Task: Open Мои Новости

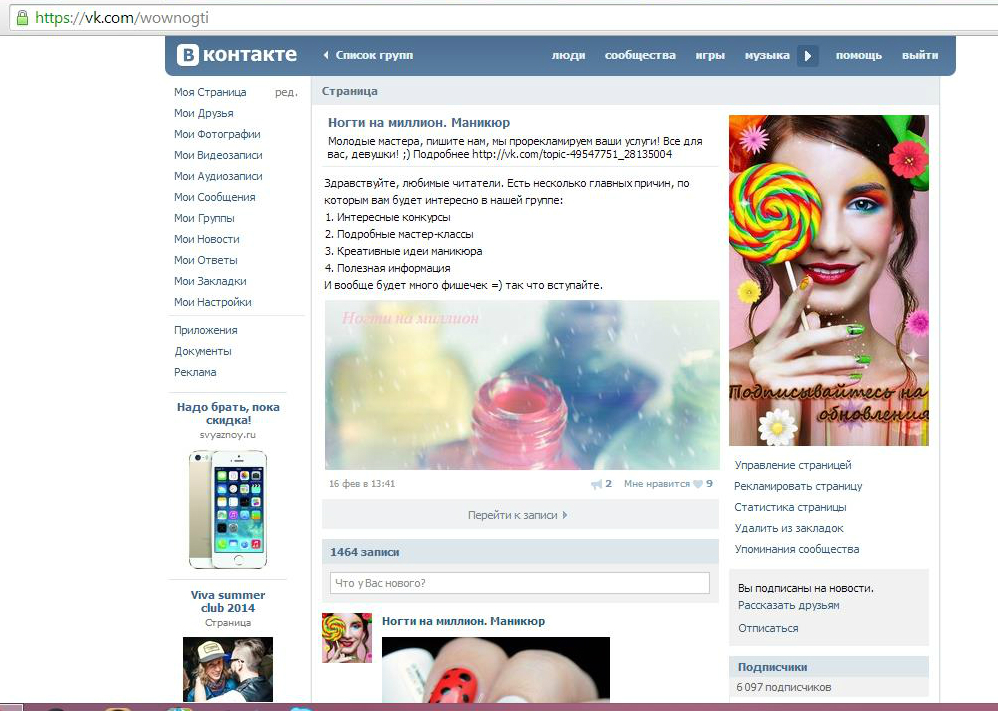Action: click(207, 239)
